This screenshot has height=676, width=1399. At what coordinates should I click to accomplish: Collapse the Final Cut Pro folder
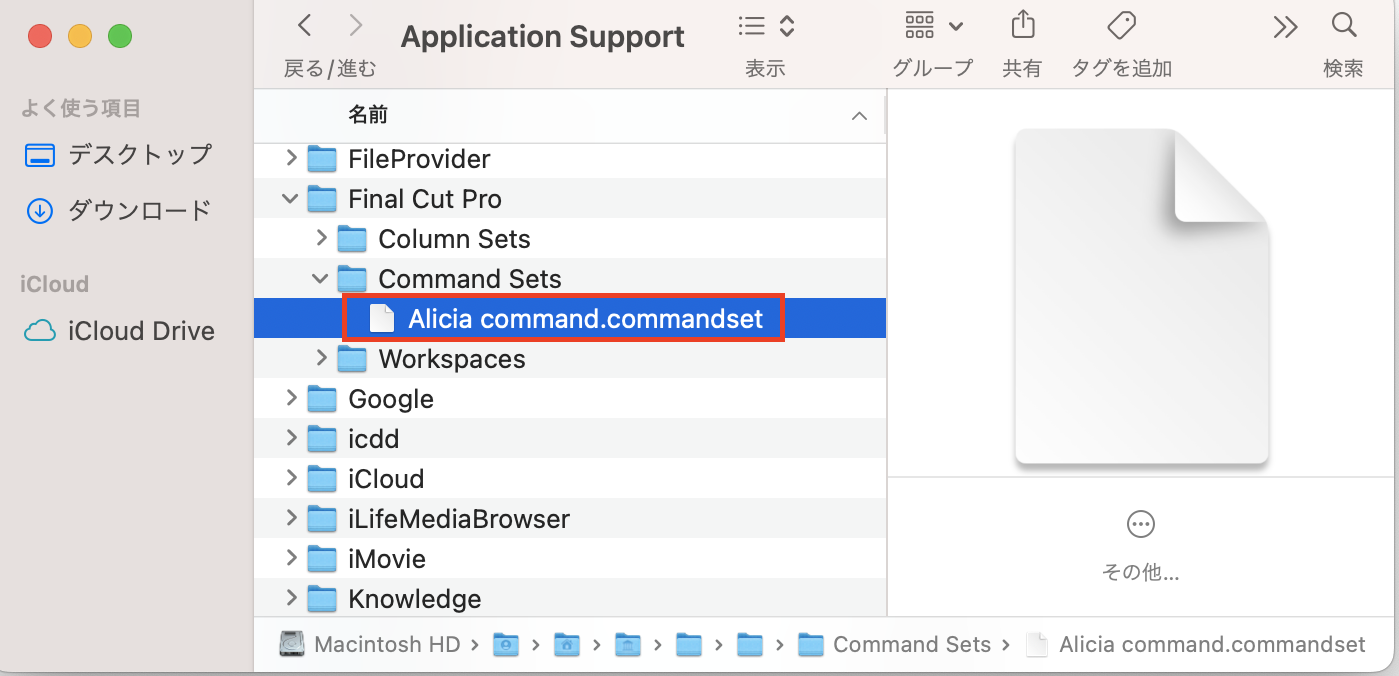(x=291, y=199)
